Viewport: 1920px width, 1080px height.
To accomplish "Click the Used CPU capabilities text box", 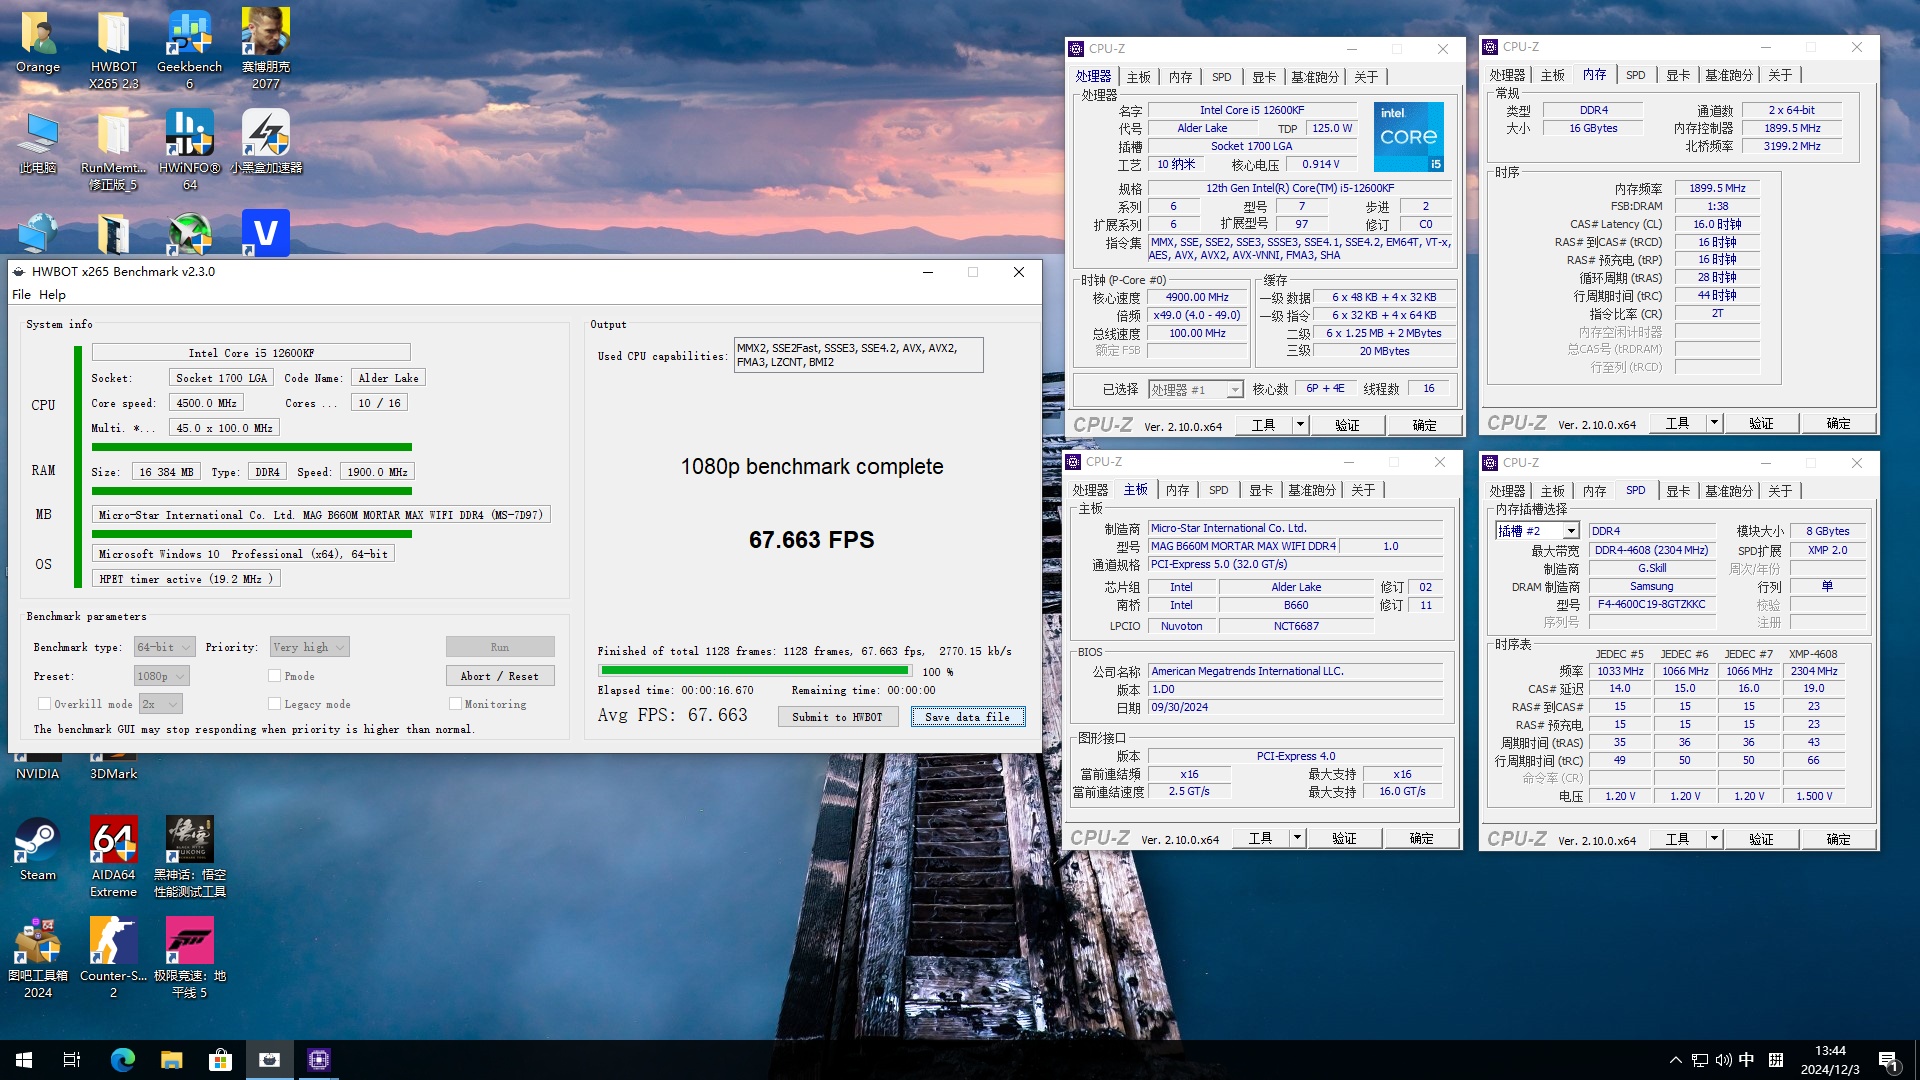I will [x=858, y=355].
